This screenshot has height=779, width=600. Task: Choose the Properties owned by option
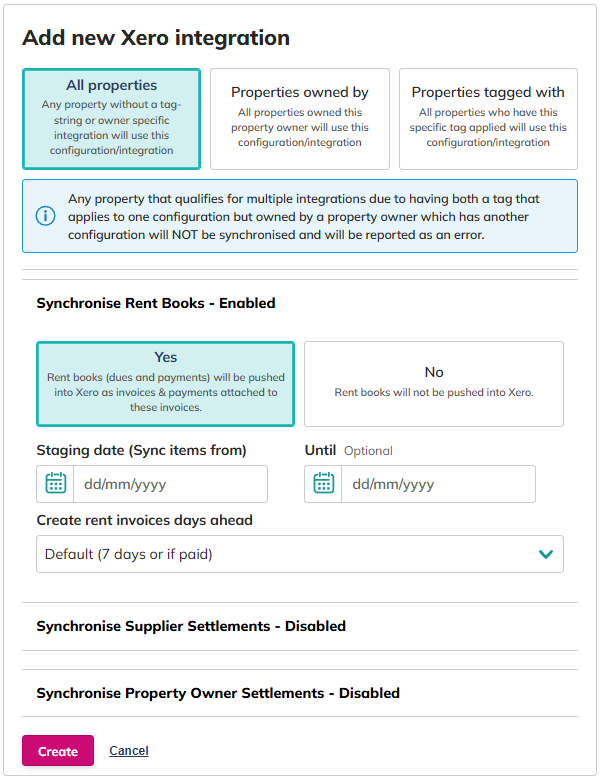click(x=300, y=118)
